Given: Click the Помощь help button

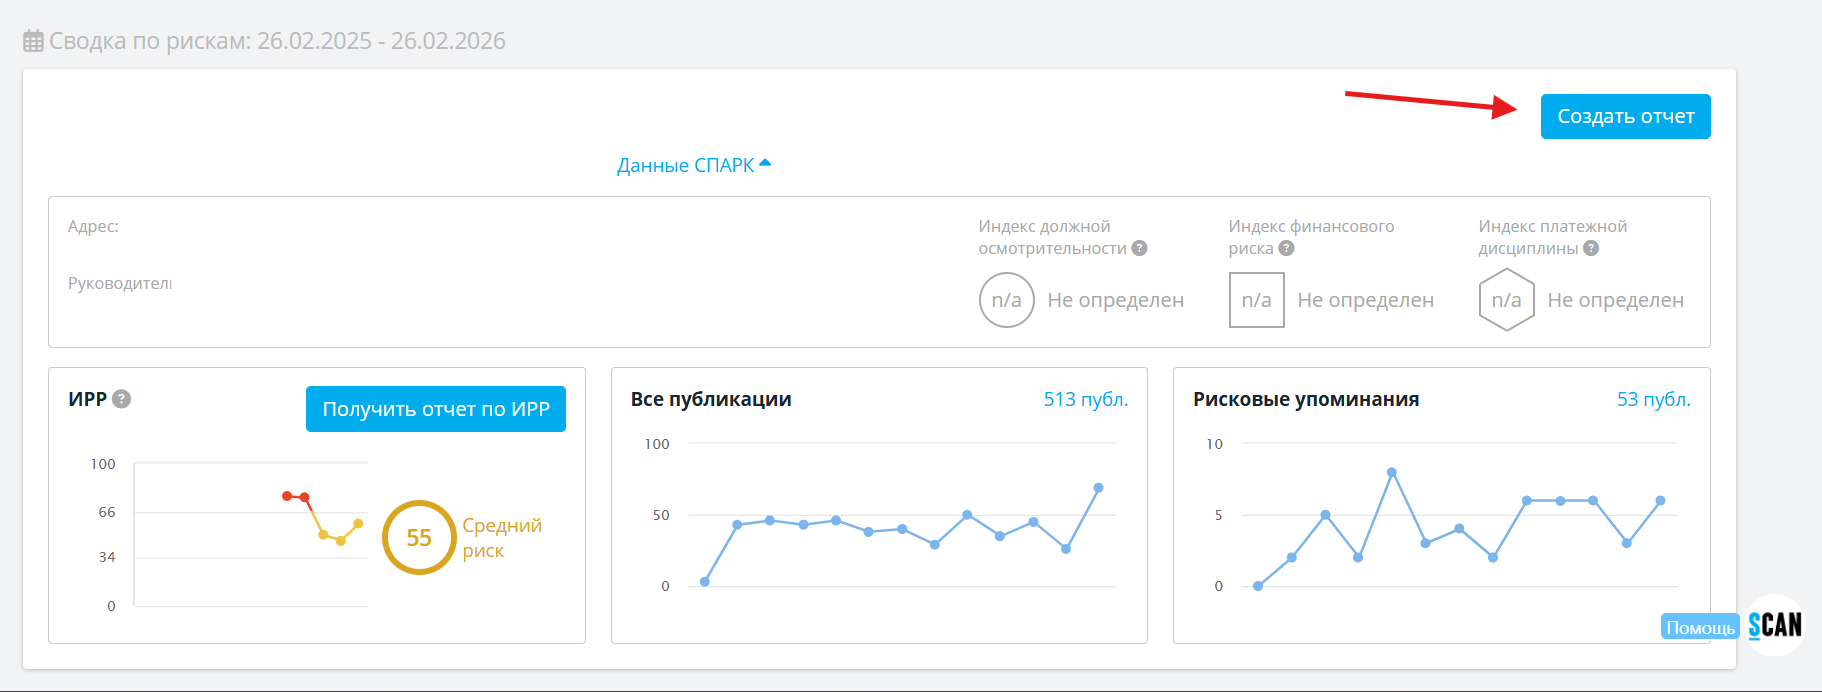Looking at the screenshot, I should pyautogui.click(x=1700, y=627).
